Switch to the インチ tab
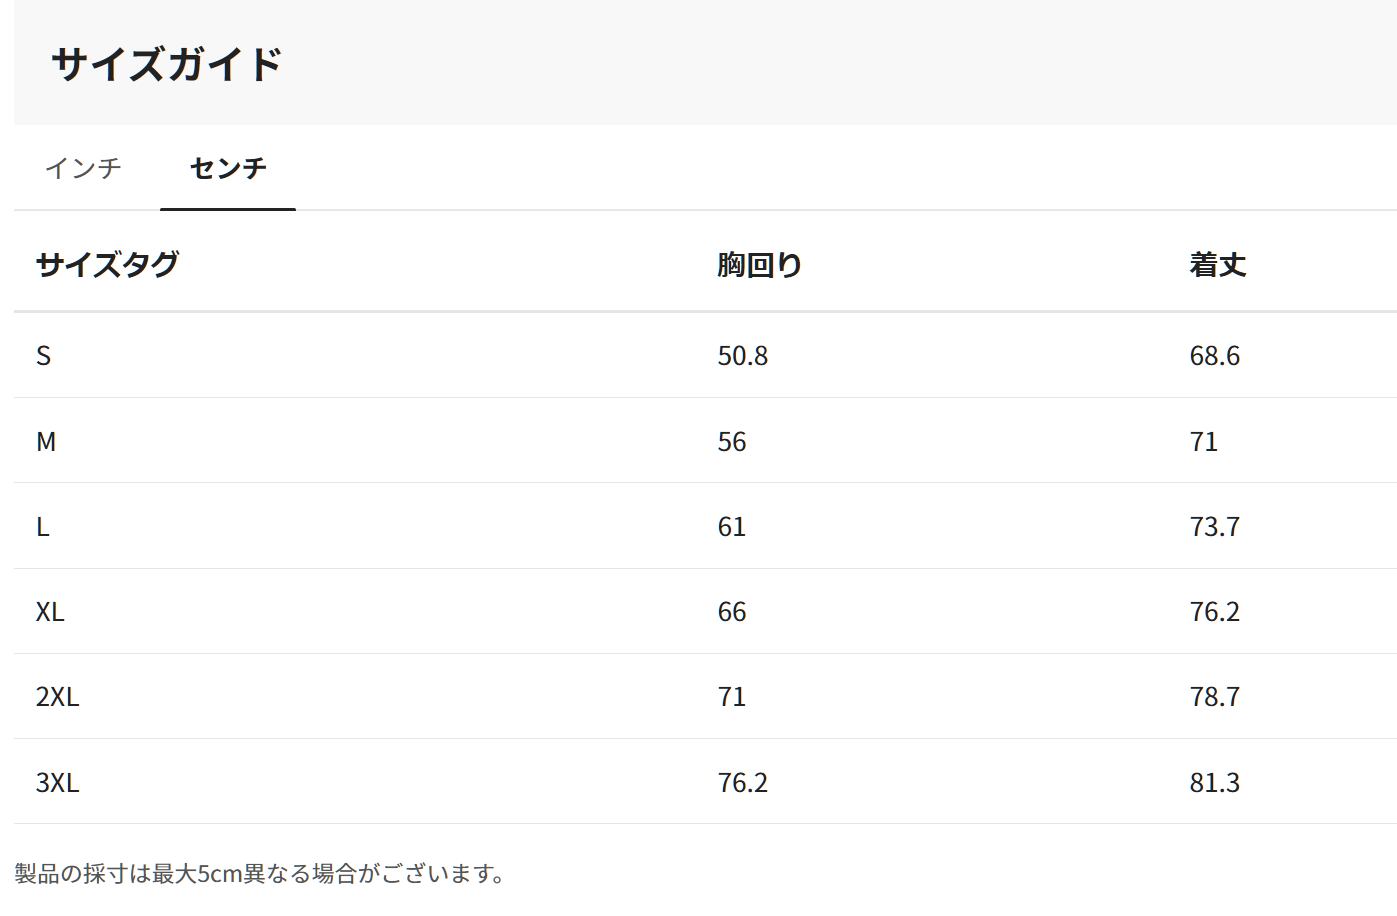 pyautogui.click(x=83, y=168)
